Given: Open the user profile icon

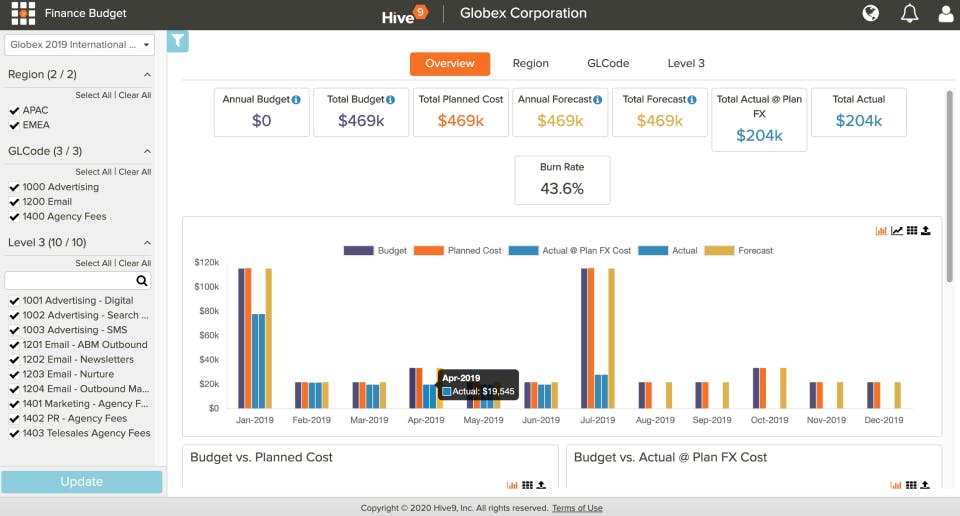Looking at the screenshot, I should [947, 13].
